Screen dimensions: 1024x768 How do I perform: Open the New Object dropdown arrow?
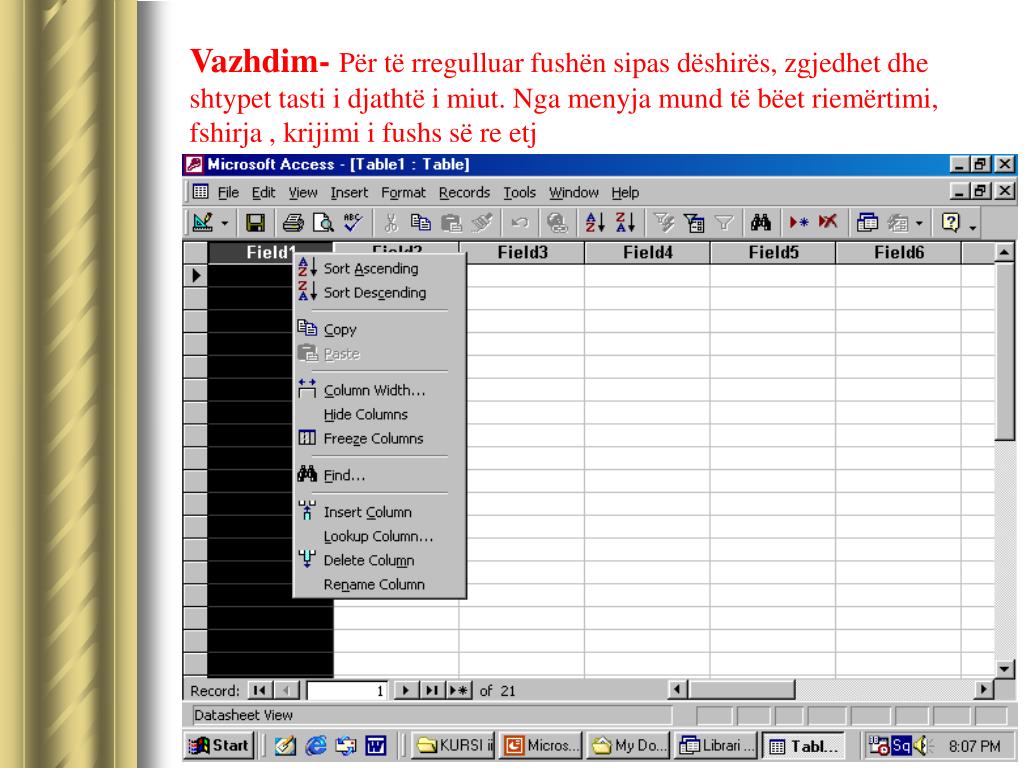(x=920, y=223)
